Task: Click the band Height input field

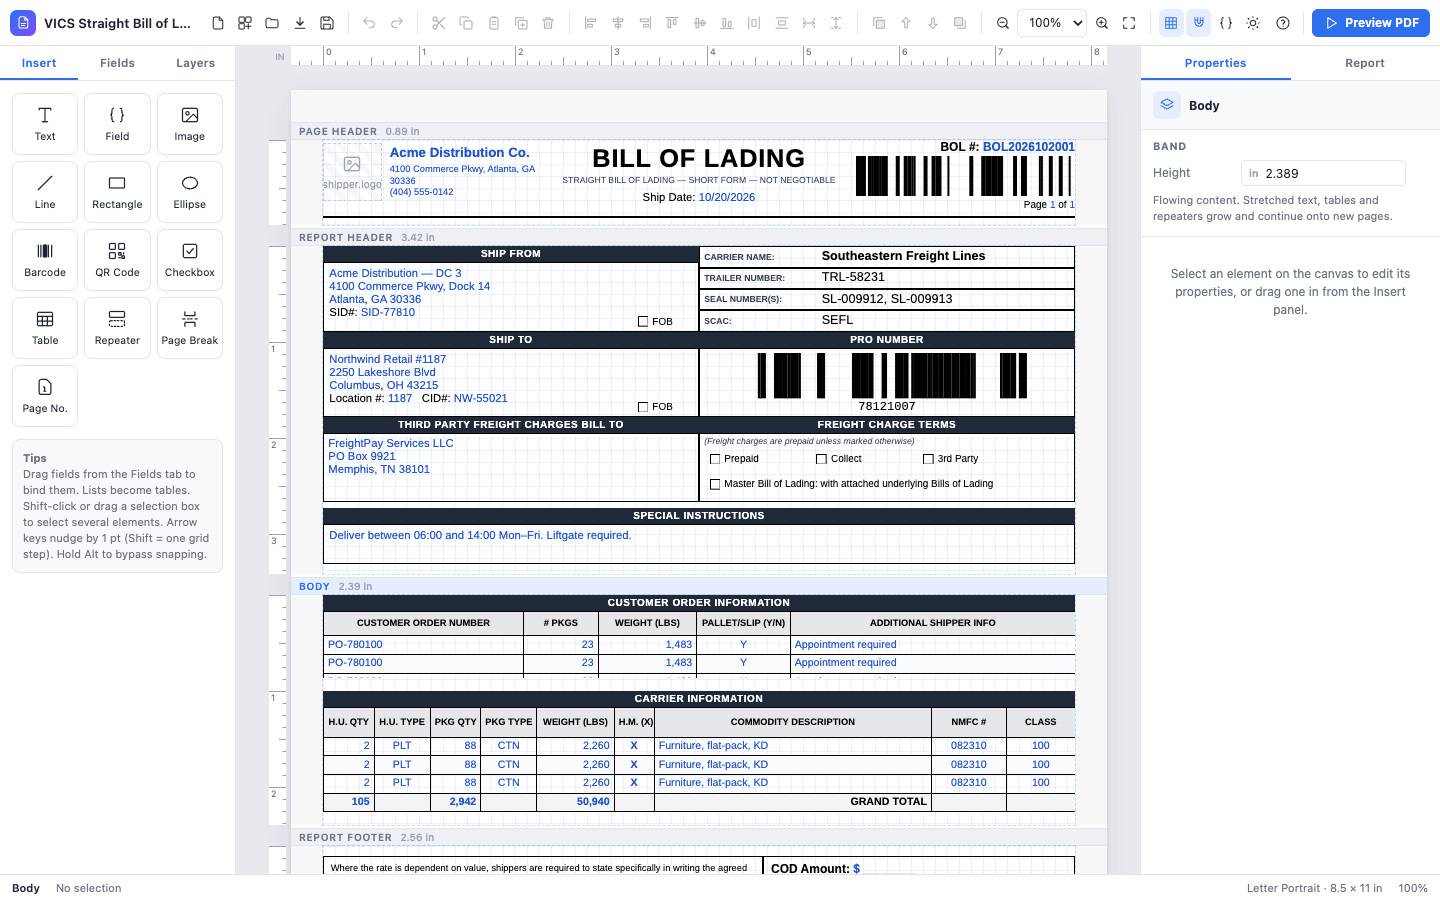Action: pos(1323,173)
